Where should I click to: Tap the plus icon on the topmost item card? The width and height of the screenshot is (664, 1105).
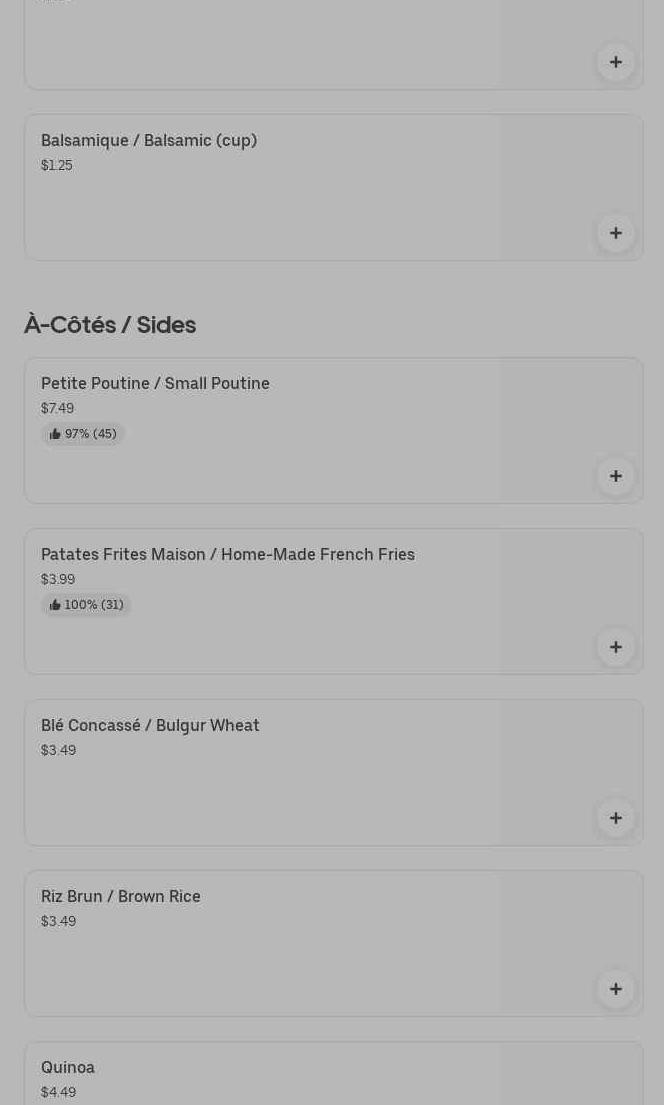615,62
